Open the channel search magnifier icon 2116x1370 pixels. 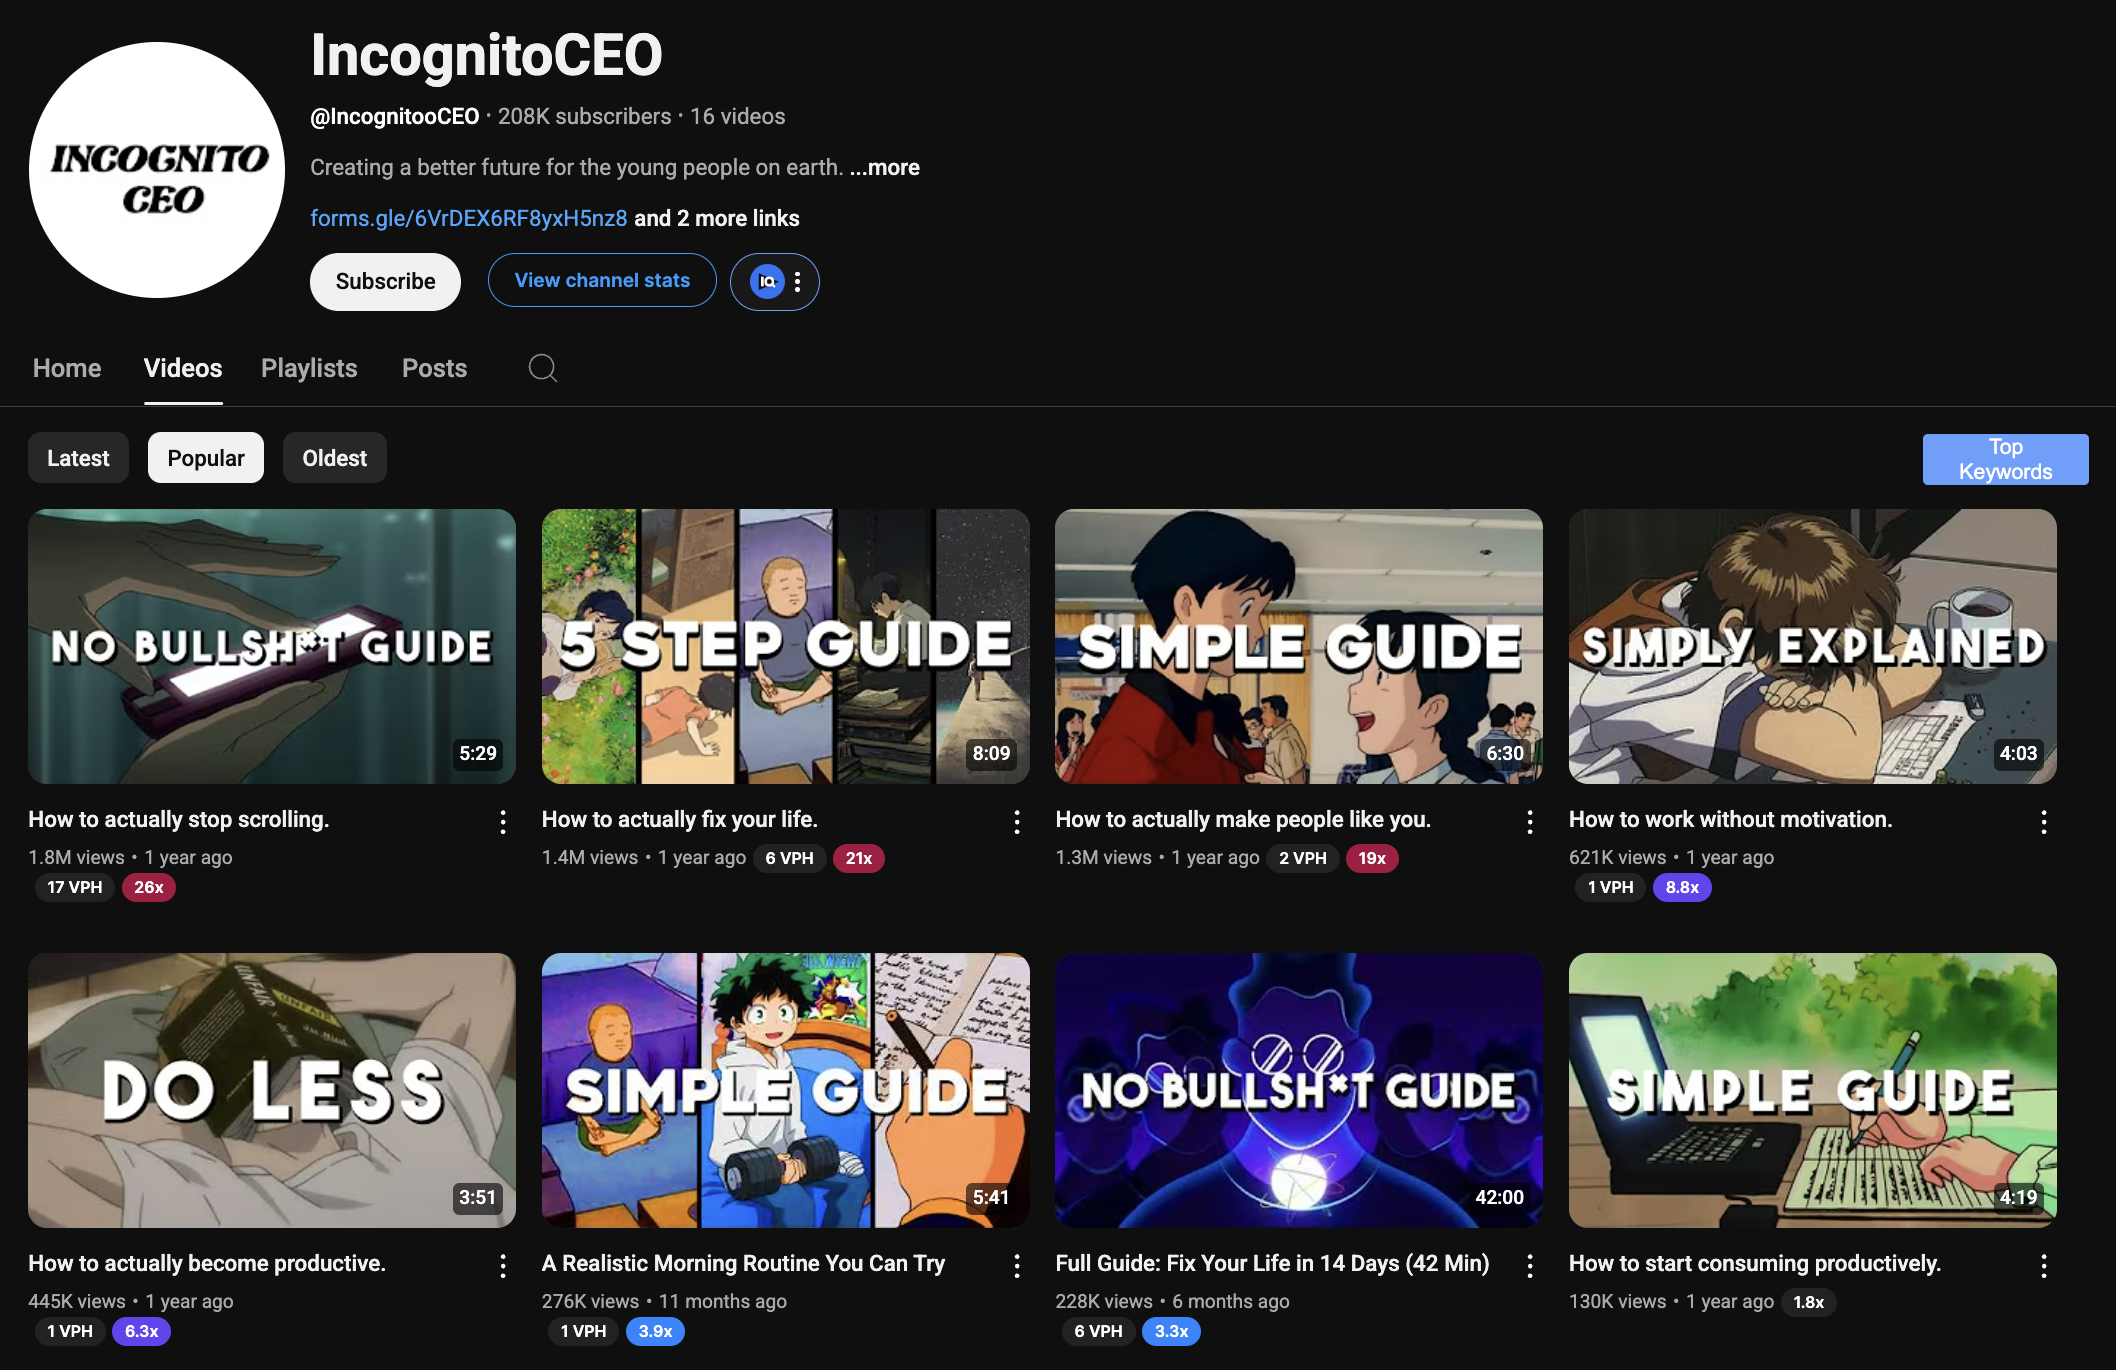pyautogui.click(x=542, y=368)
